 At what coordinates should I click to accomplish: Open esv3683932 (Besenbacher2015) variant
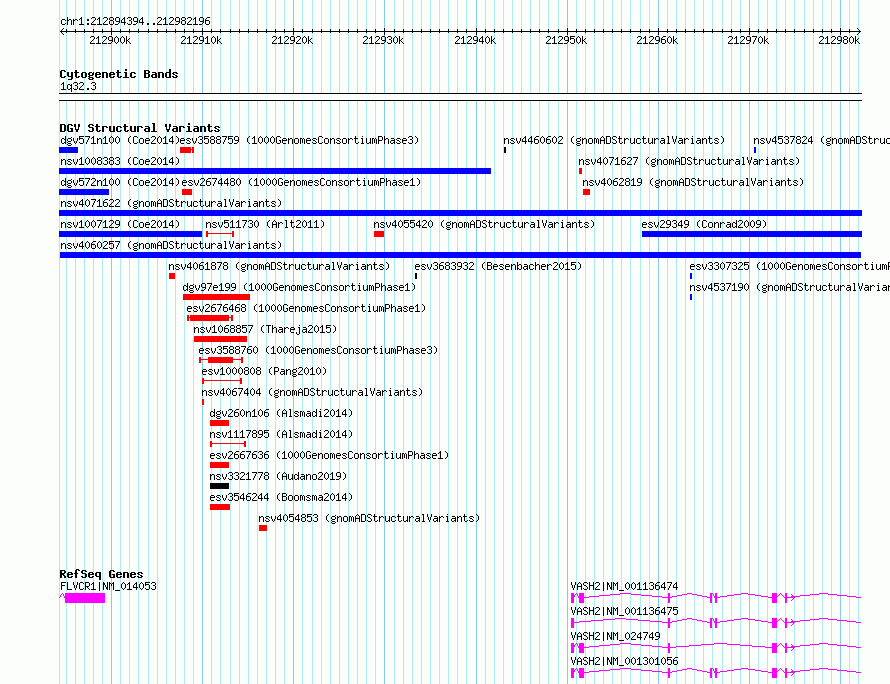498,266
